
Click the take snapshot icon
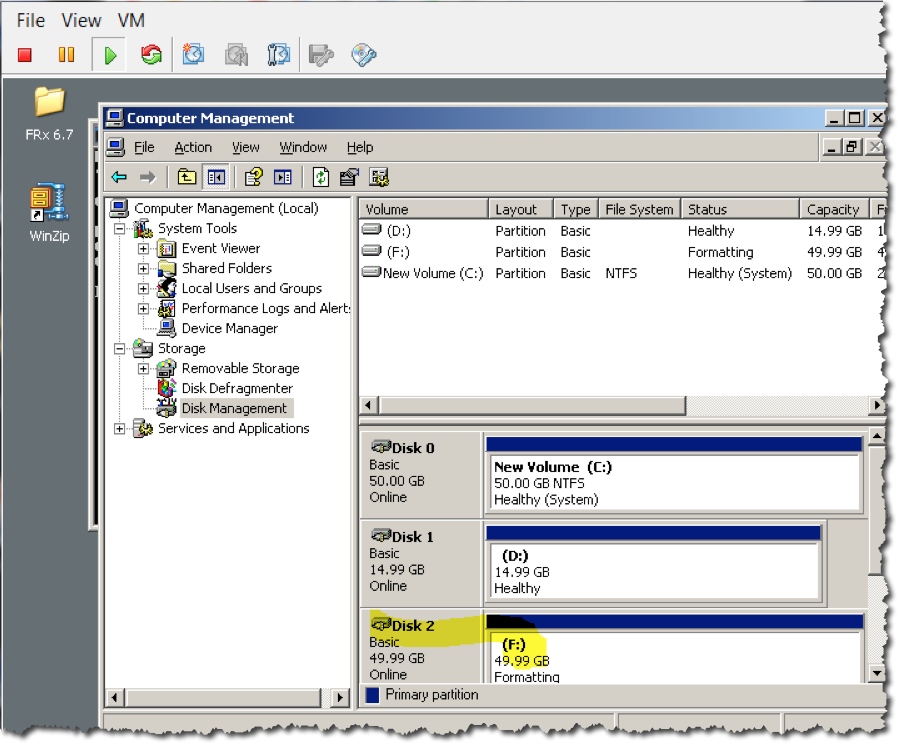[193, 55]
